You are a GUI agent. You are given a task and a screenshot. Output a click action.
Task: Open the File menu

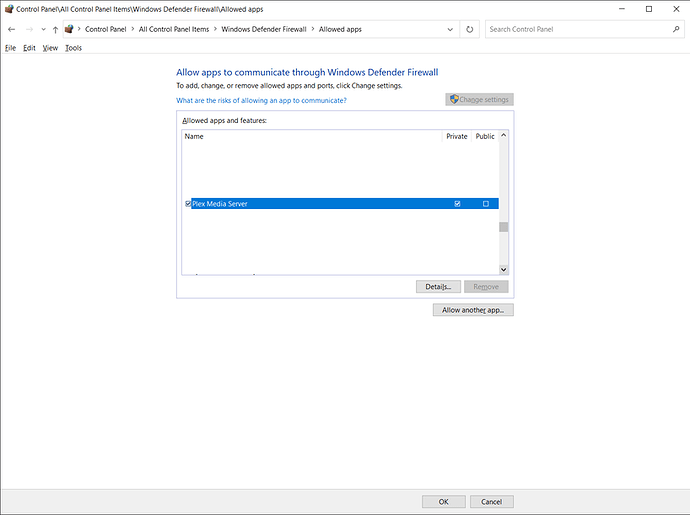coord(10,48)
